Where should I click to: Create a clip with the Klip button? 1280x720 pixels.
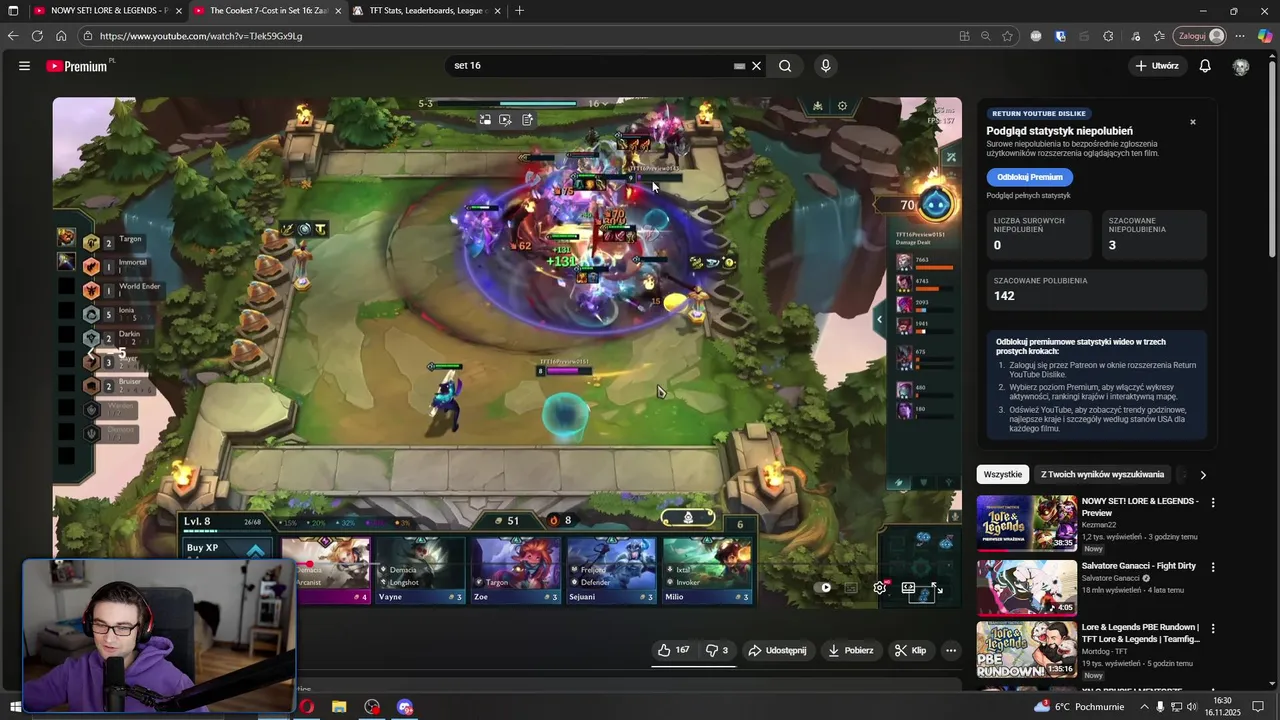tap(911, 650)
